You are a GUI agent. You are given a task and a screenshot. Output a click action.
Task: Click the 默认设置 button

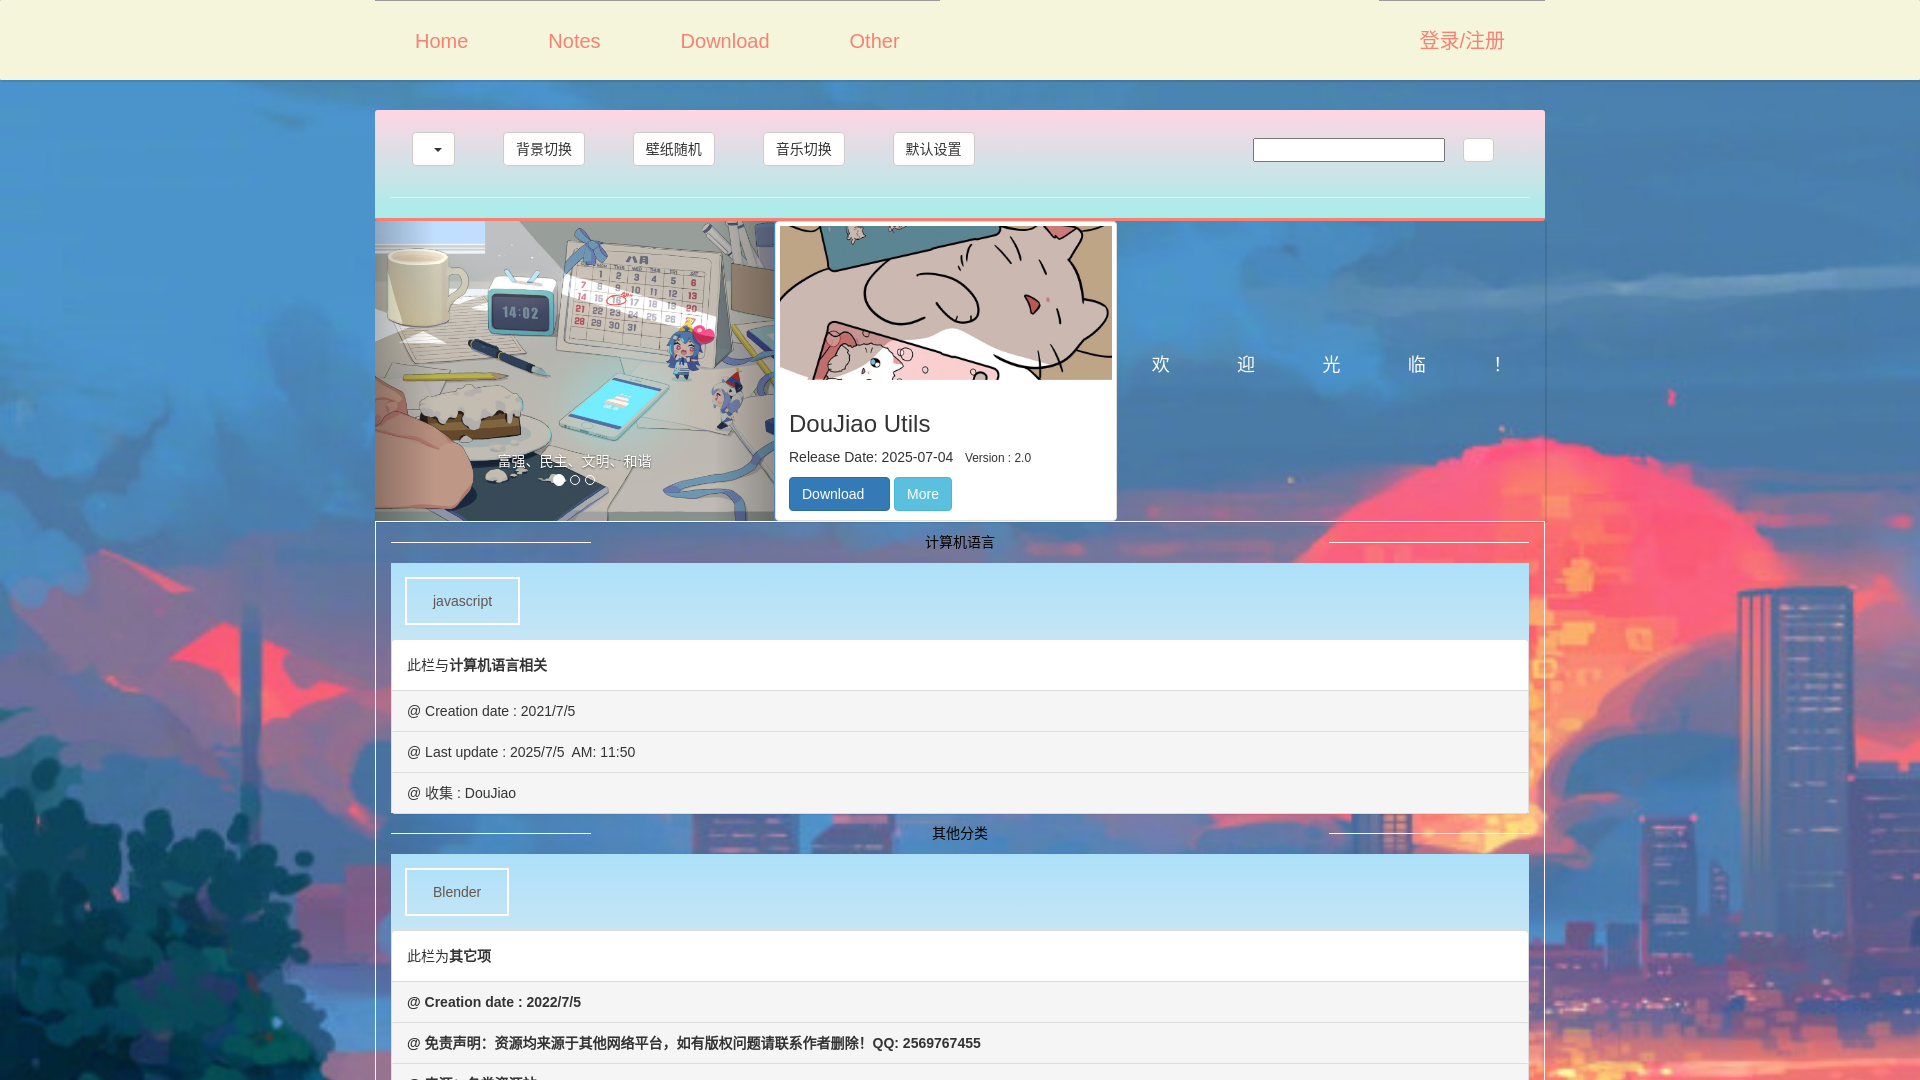click(934, 149)
